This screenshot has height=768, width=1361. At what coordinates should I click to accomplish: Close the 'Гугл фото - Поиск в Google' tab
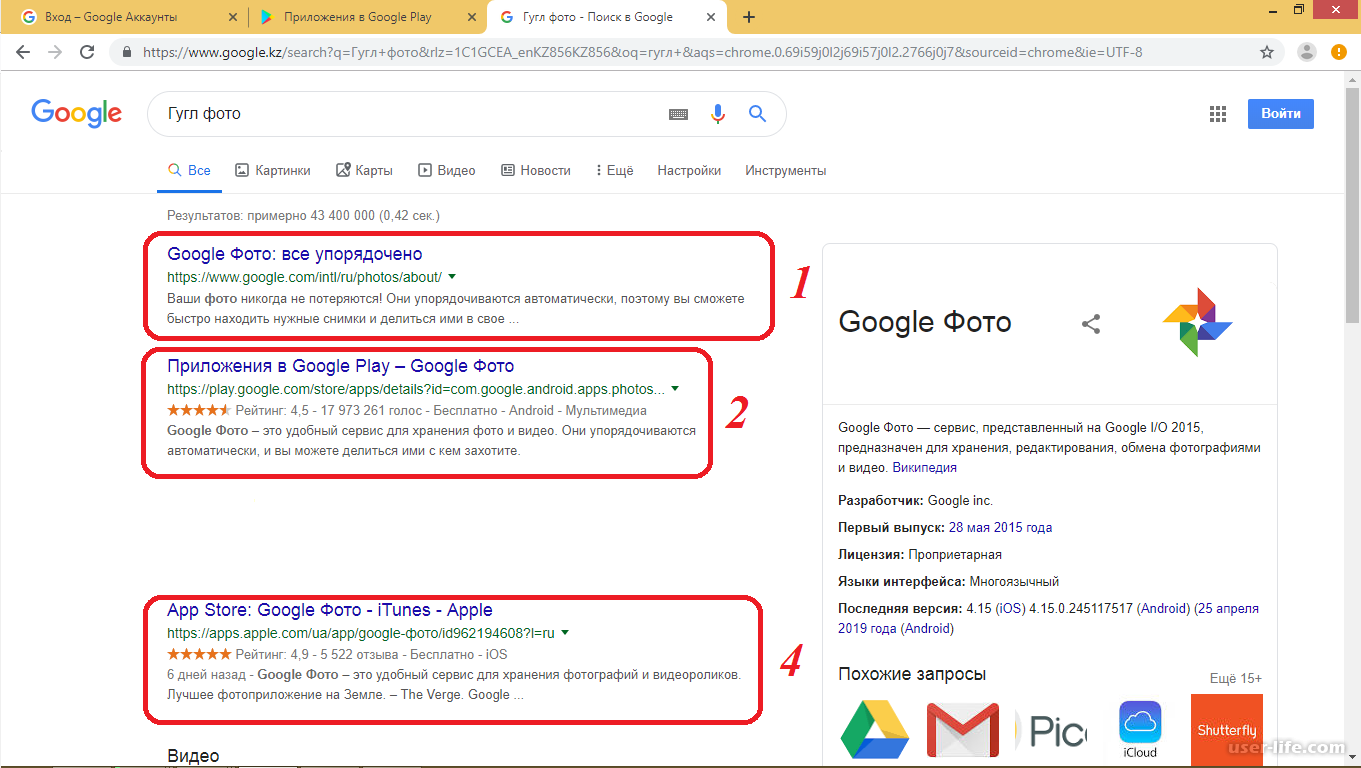(x=713, y=17)
